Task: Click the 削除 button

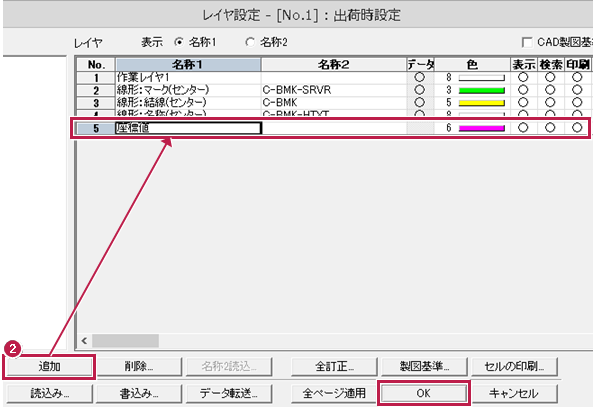Action: tap(139, 366)
